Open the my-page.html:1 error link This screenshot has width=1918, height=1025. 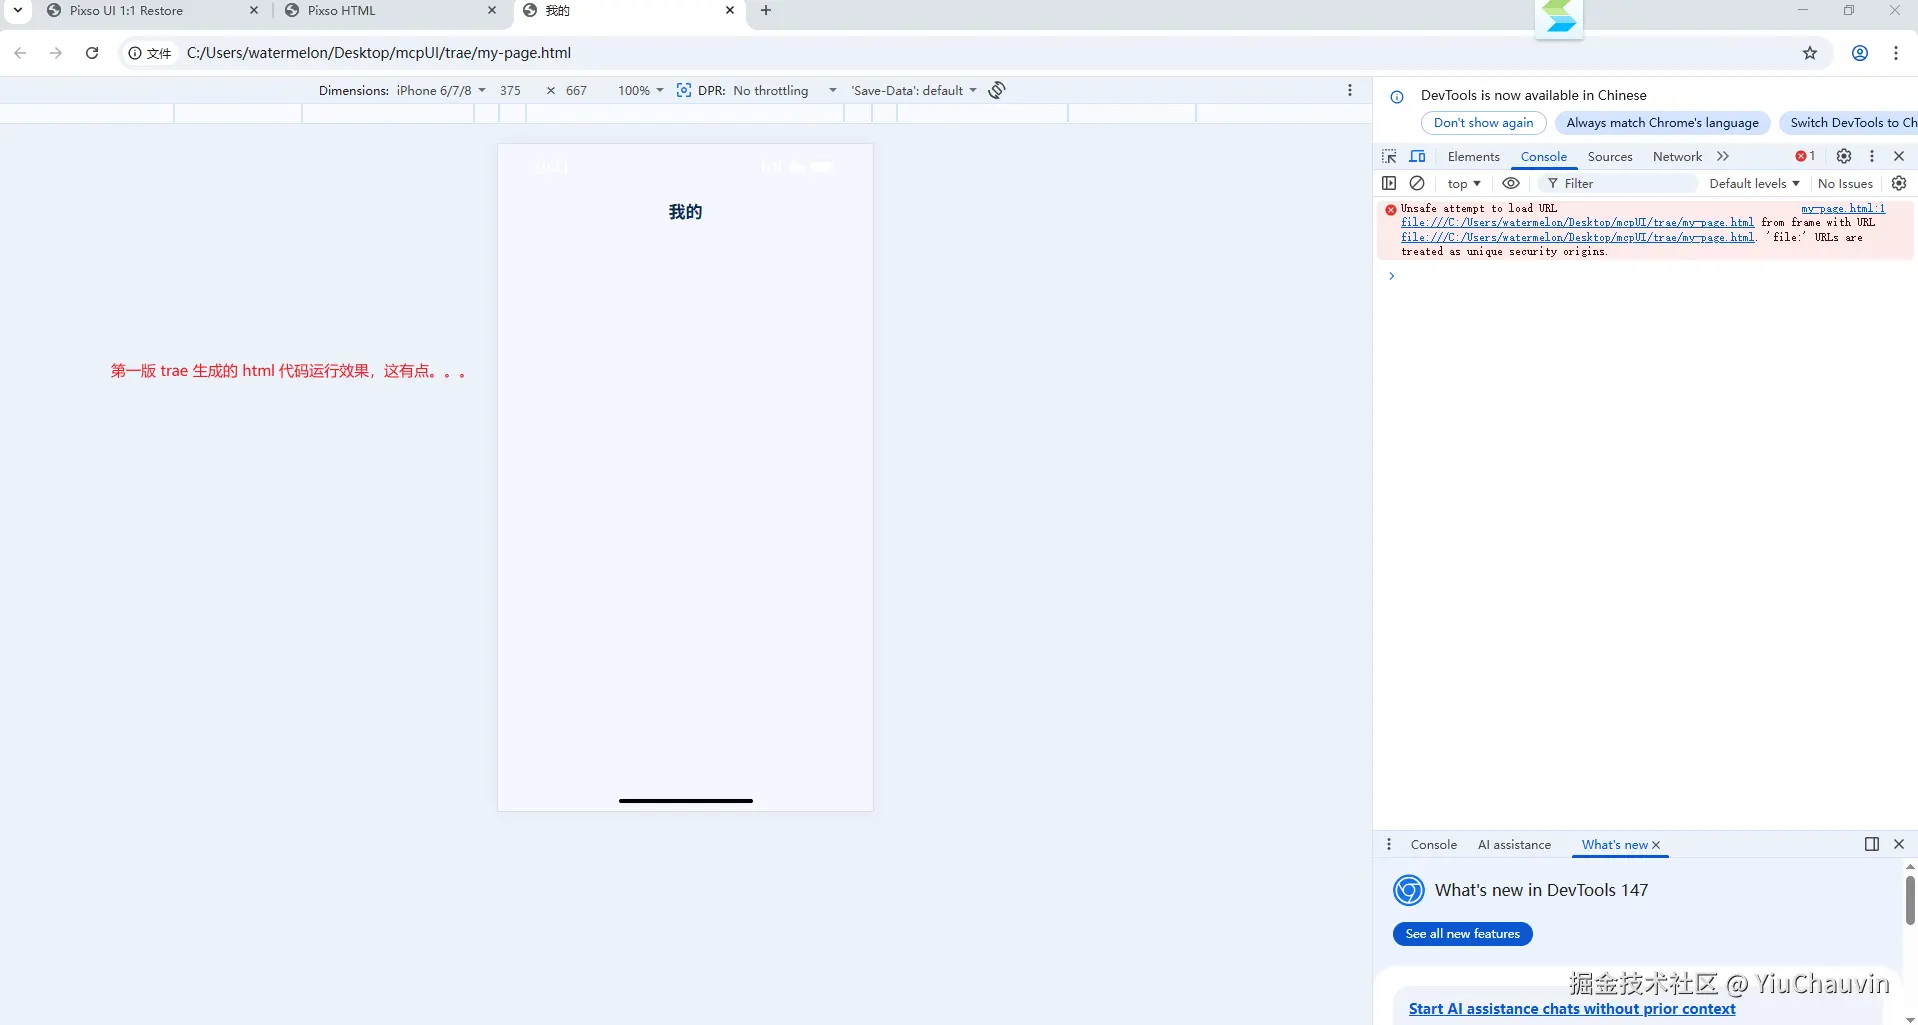(x=1841, y=208)
